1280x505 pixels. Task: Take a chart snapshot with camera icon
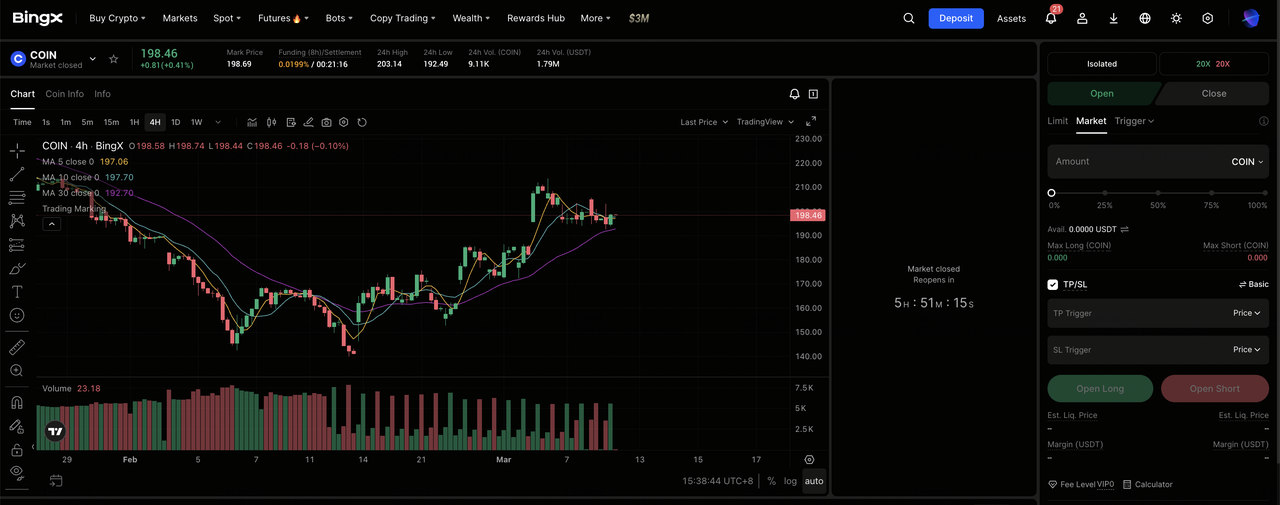pos(326,122)
